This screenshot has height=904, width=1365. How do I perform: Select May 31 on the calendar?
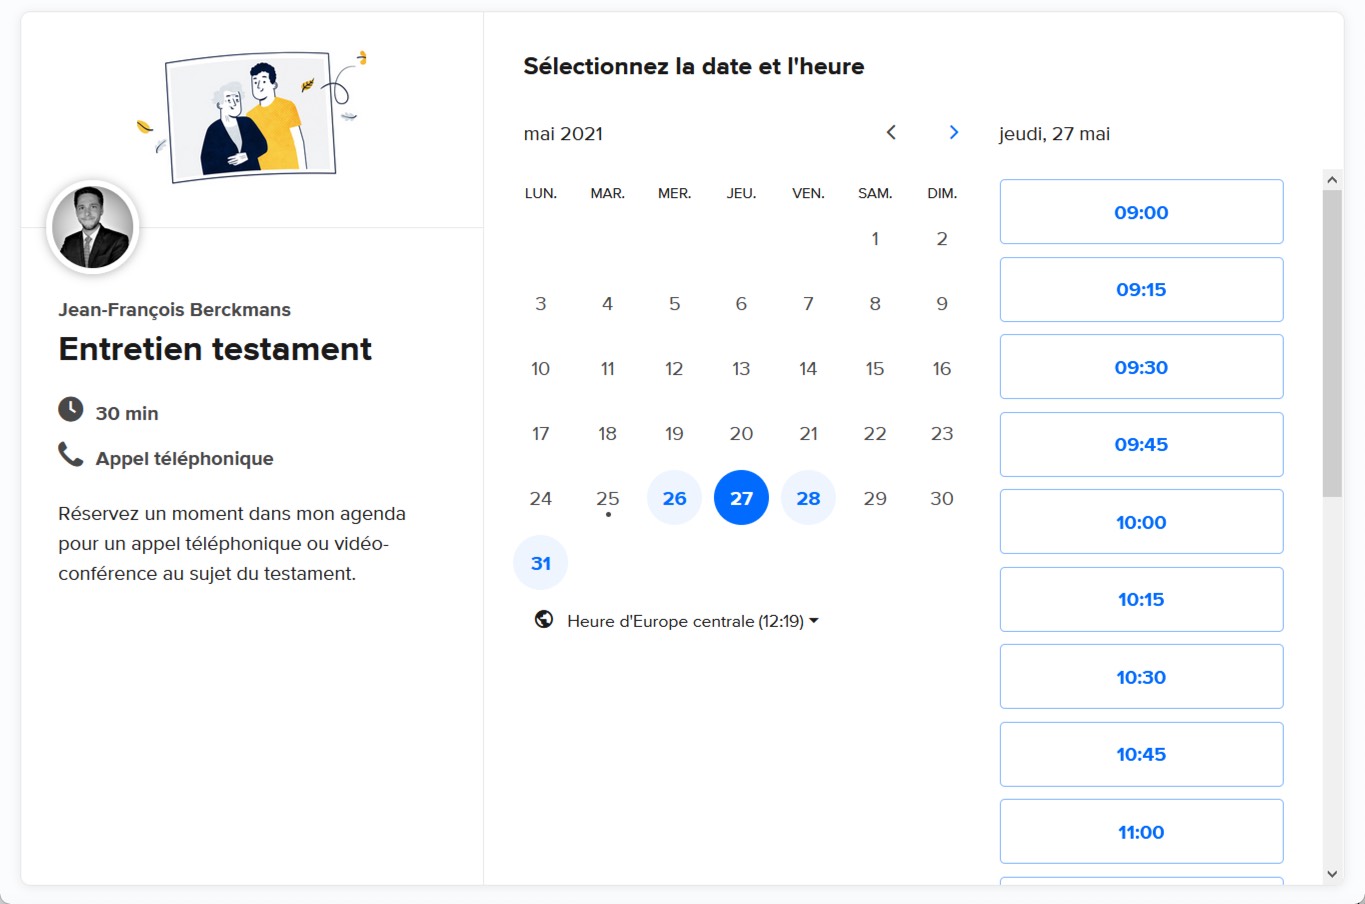(x=540, y=563)
